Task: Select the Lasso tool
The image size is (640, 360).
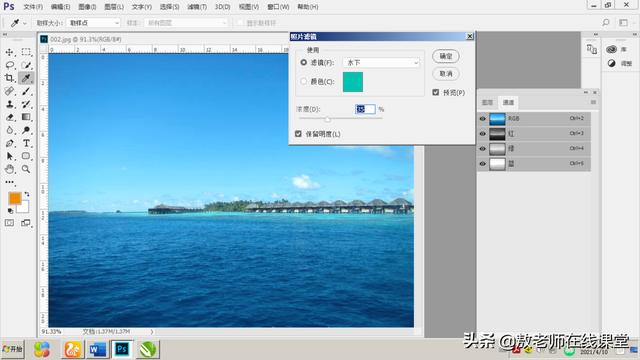Action: (9, 65)
